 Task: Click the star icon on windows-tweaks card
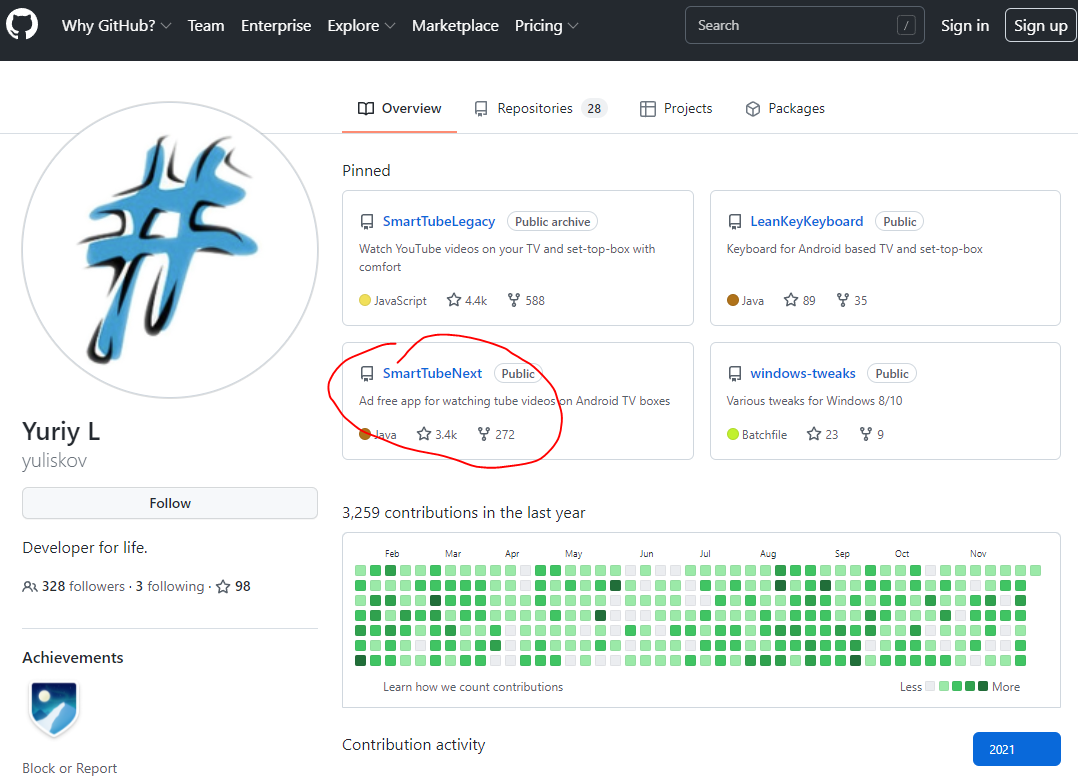click(814, 434)
